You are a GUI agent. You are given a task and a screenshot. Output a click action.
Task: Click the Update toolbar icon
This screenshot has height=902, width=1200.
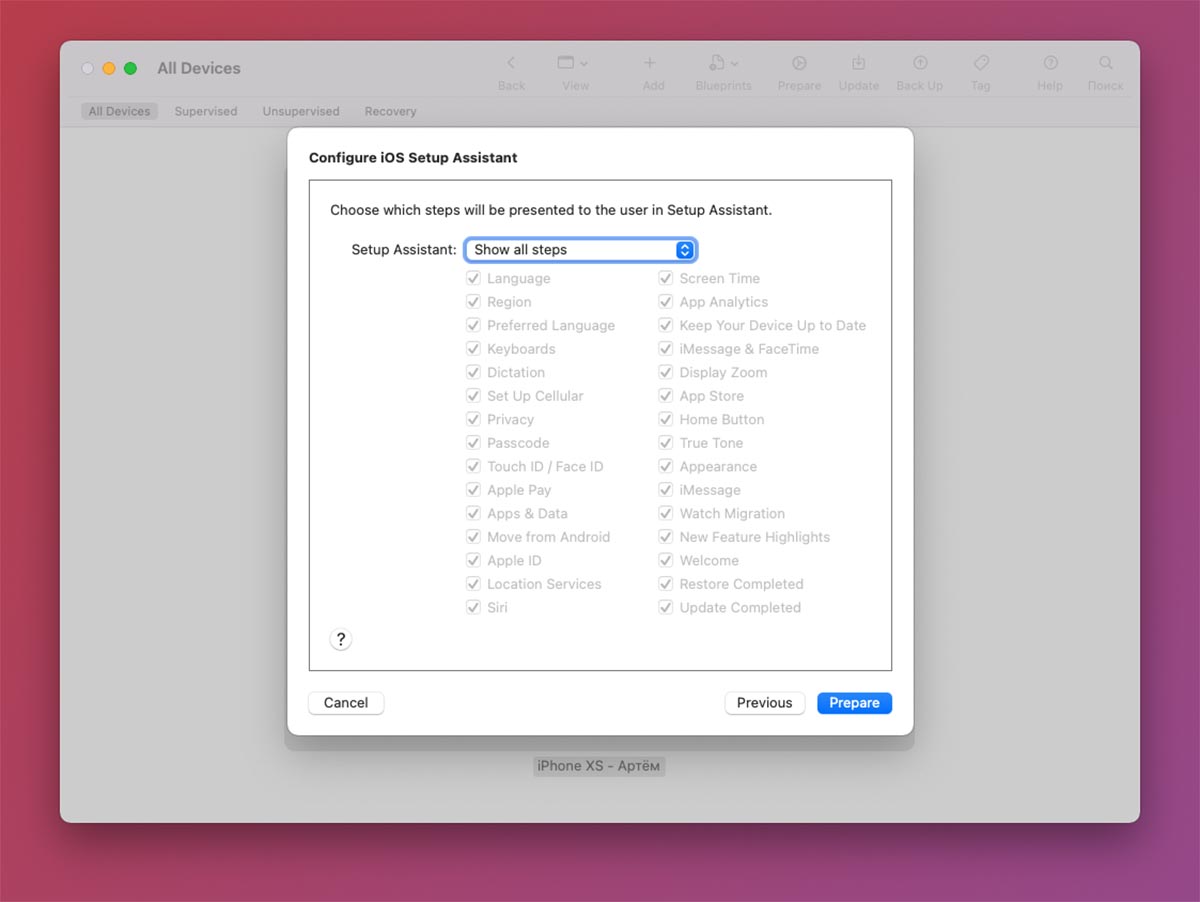coord(858,63)
